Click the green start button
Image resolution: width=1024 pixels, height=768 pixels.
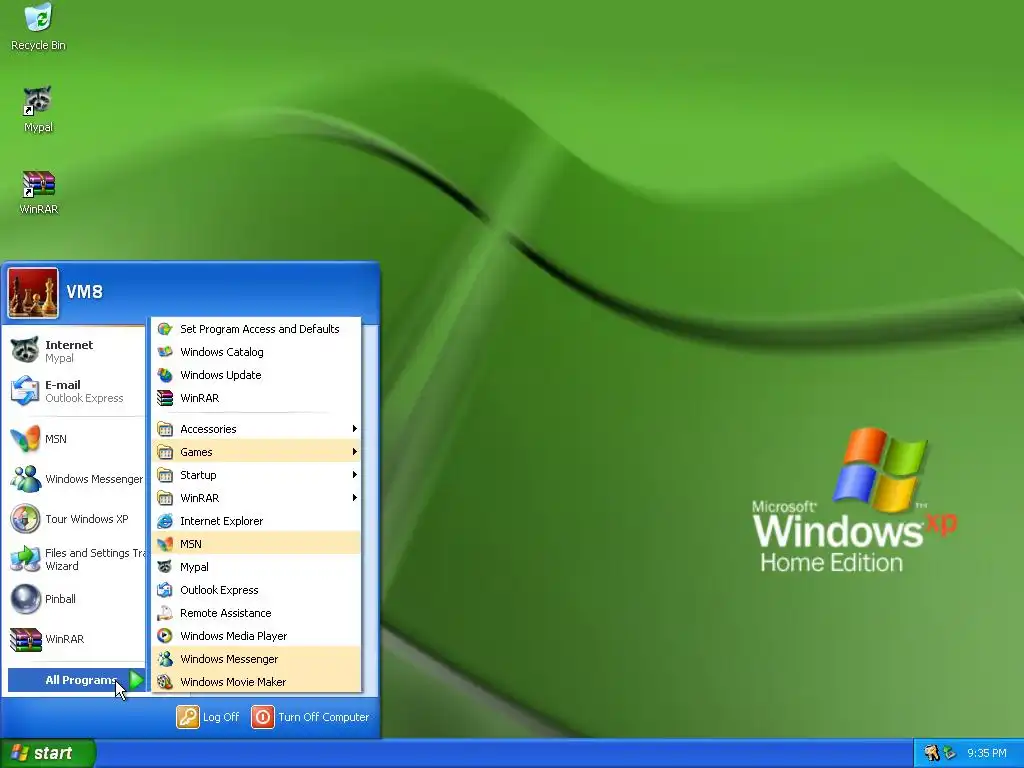47,753
